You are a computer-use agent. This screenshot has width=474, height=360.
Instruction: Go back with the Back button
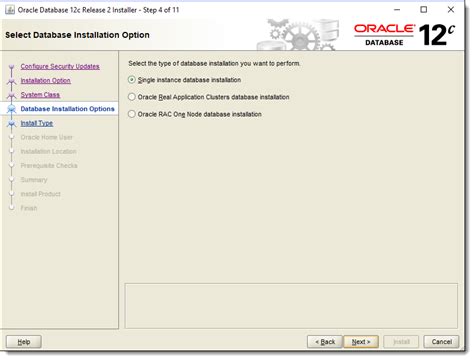(325, 342)
